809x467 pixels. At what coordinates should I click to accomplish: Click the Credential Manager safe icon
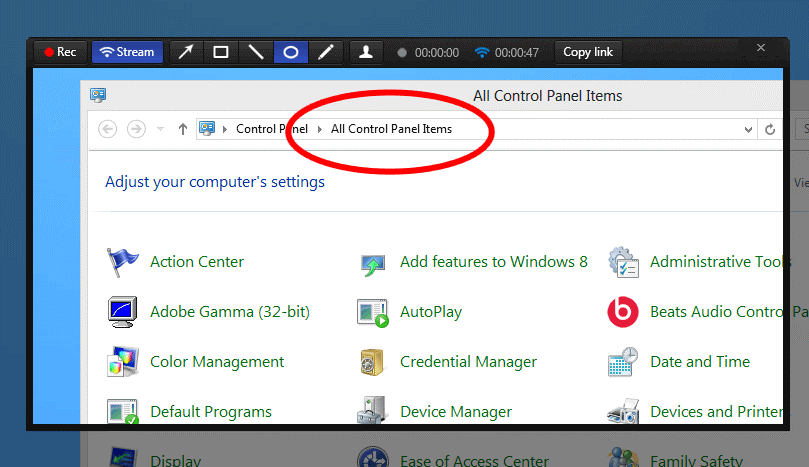point(373,362)
